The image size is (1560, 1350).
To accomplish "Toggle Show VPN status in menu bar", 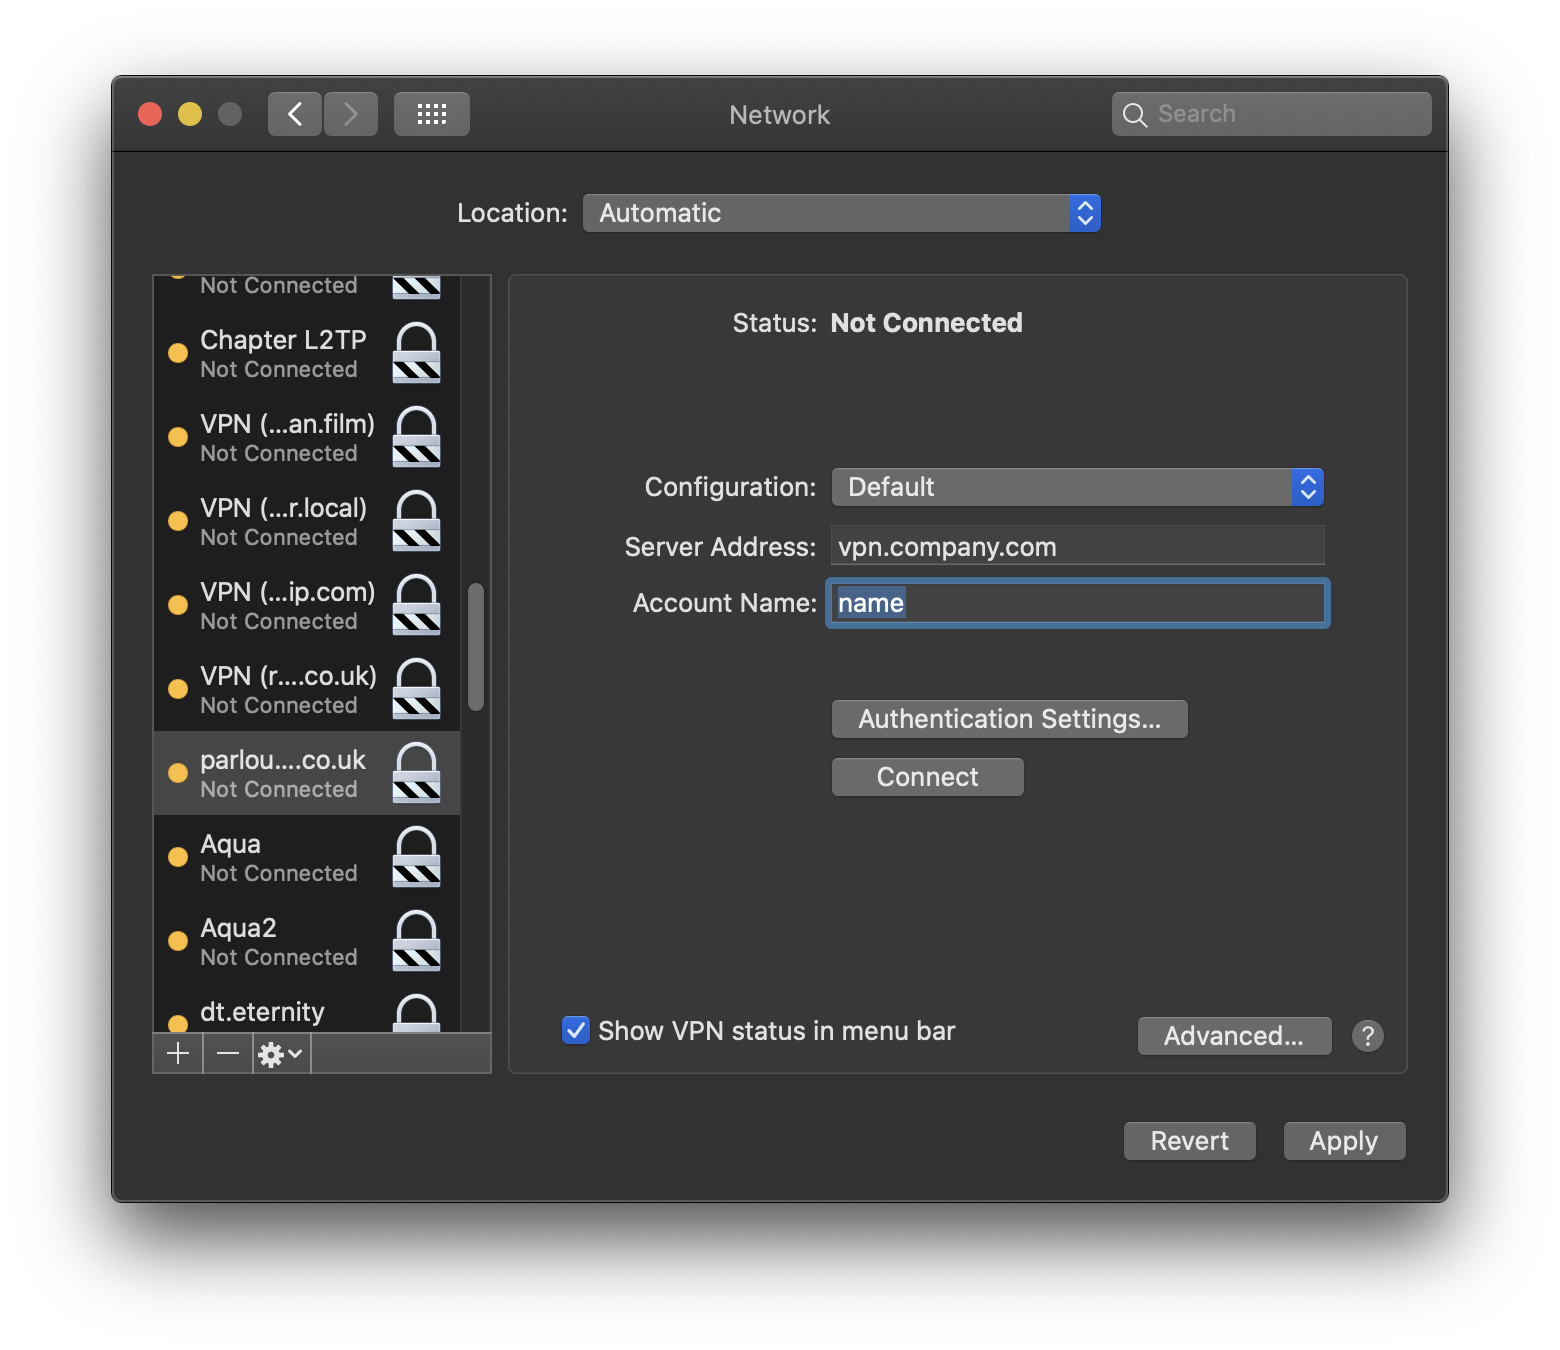I will click(576, 1030).
